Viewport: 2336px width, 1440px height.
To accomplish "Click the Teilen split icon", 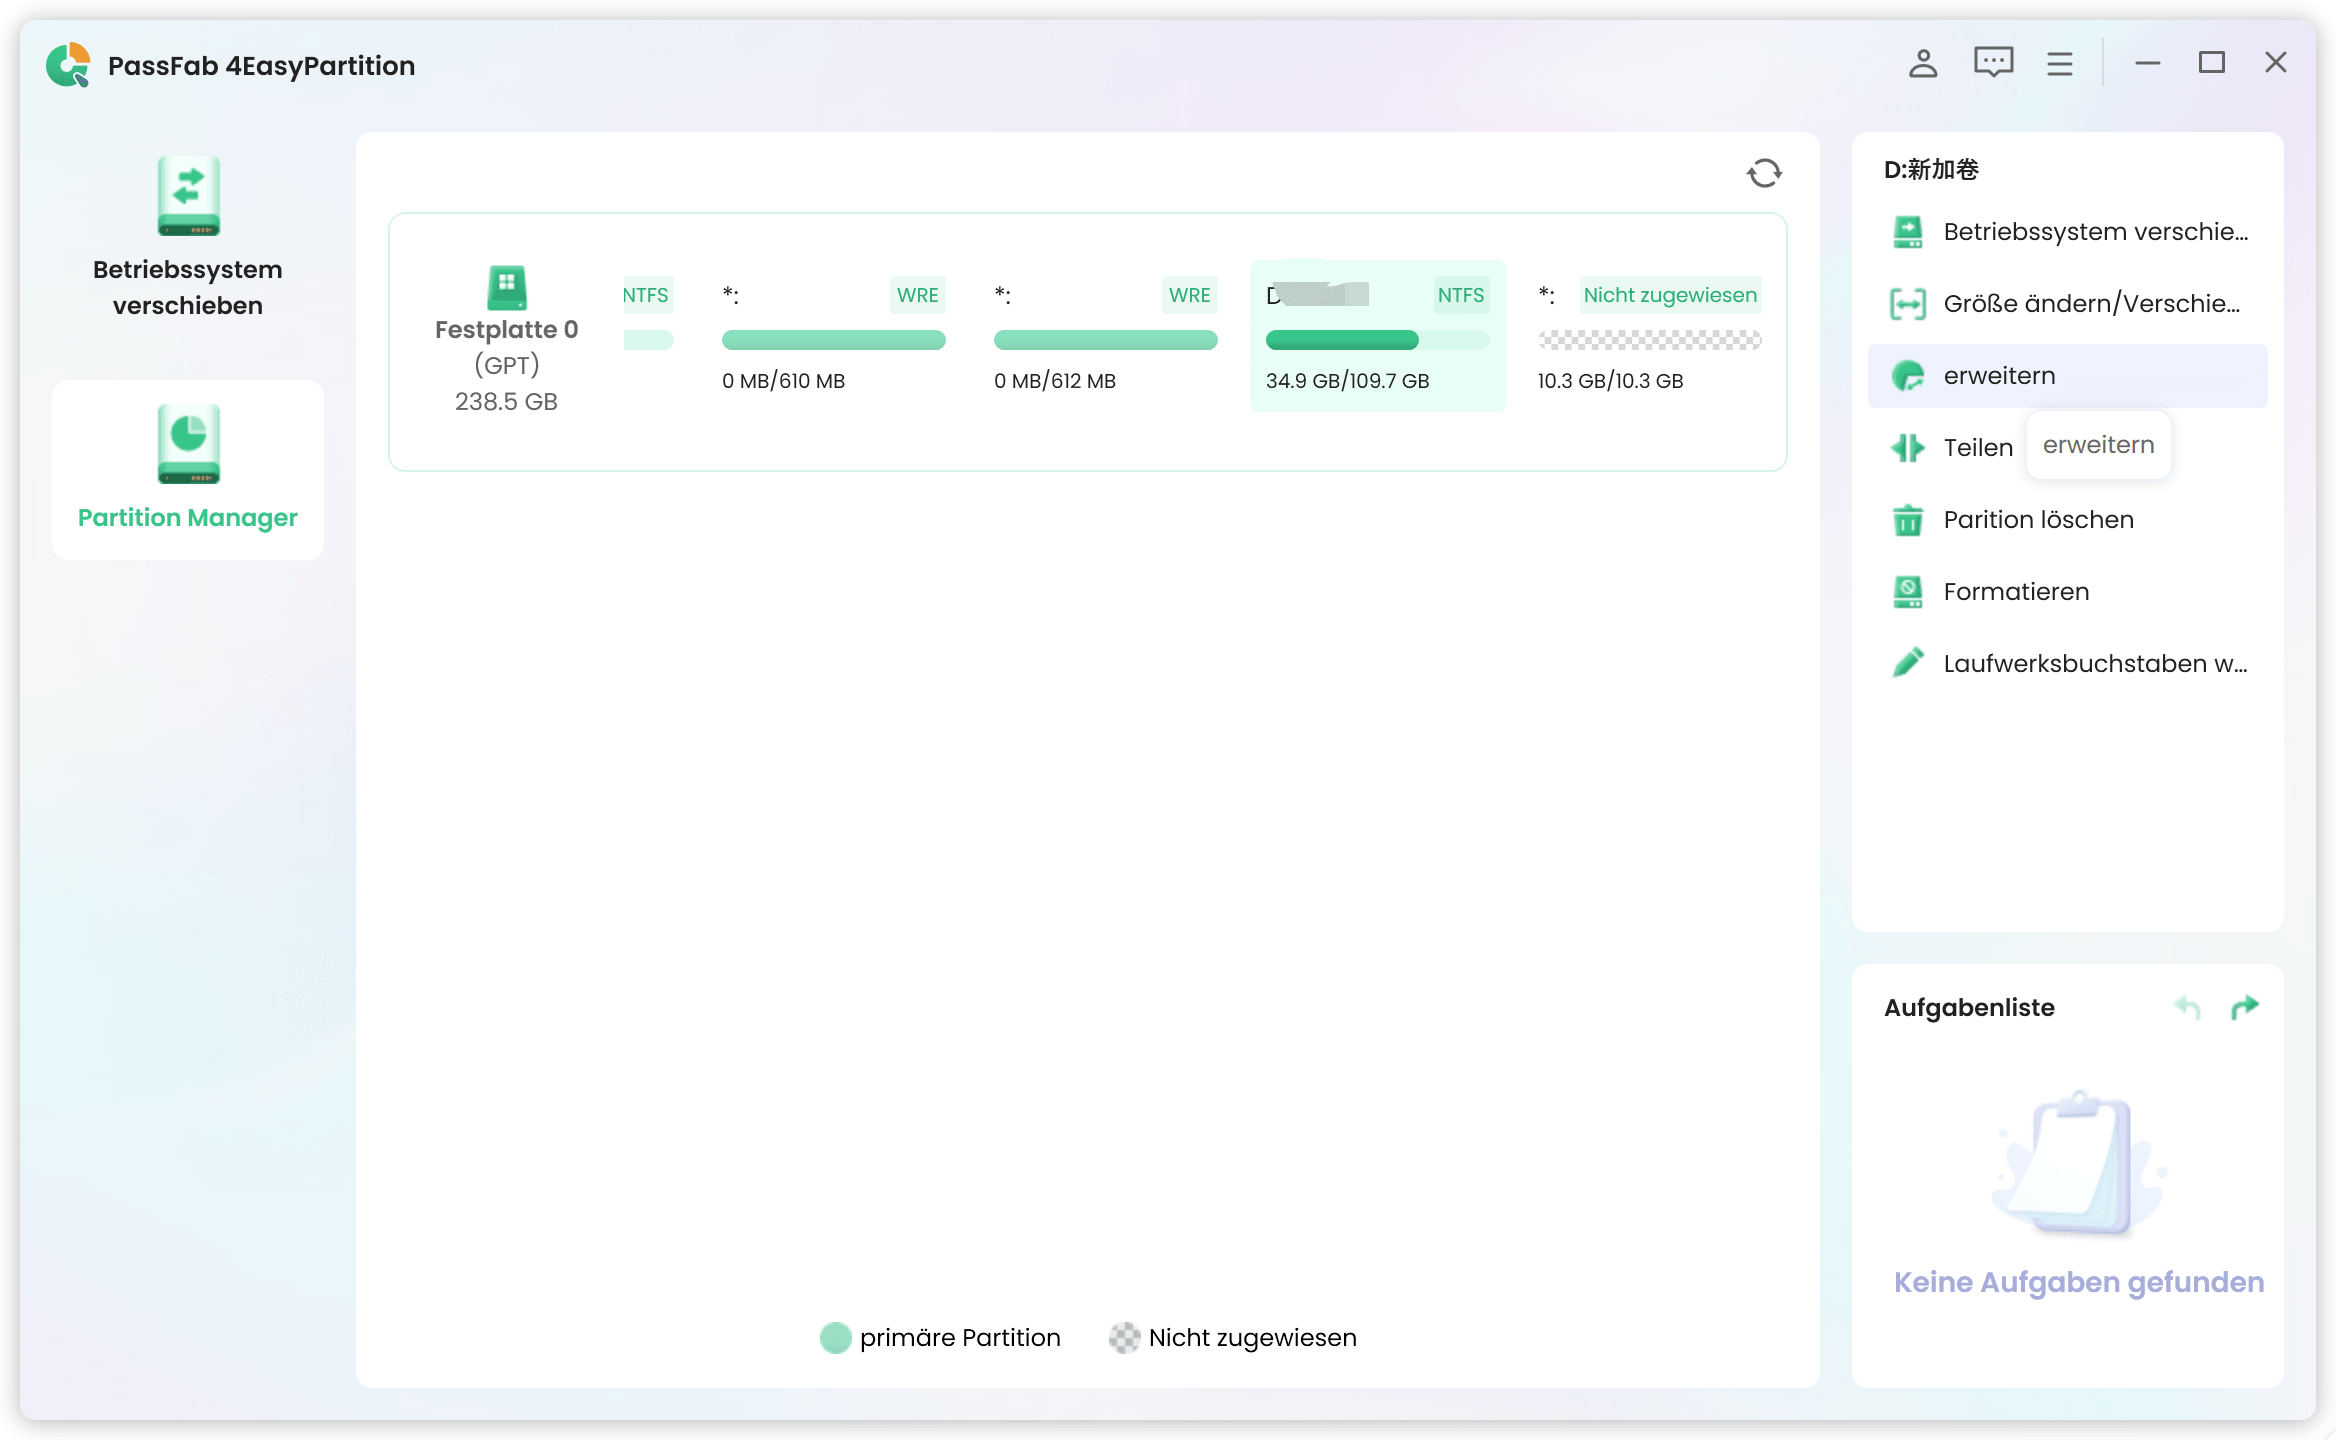I will 1908,448.
